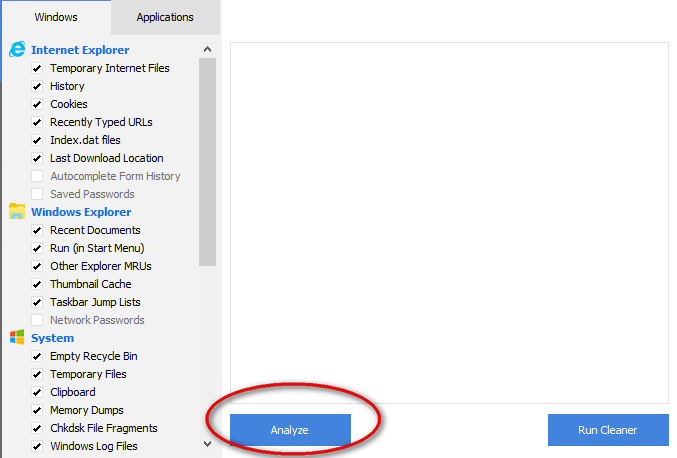Uncheck Index.dat files checkbox
The width and height of the screenshot is (677, 458).
[x=37, y=140]
